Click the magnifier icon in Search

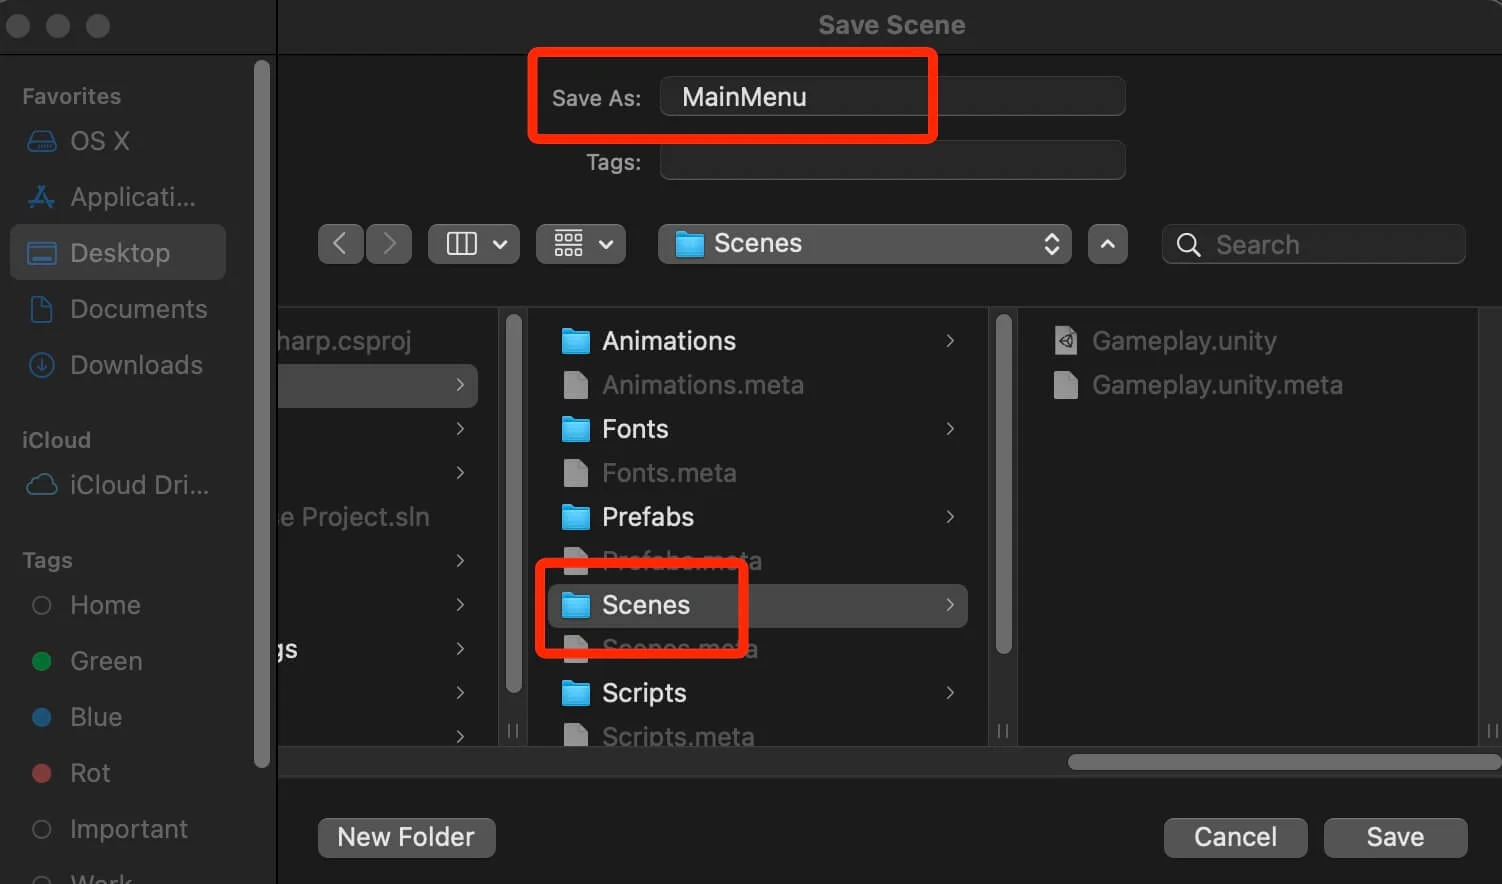(1188, 245)
